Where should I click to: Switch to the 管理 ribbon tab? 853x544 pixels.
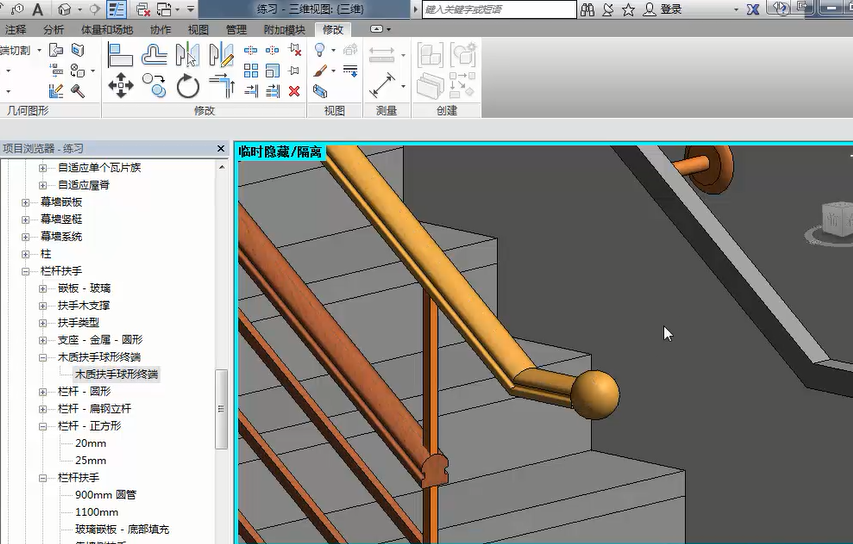click(x=236, y=30)
